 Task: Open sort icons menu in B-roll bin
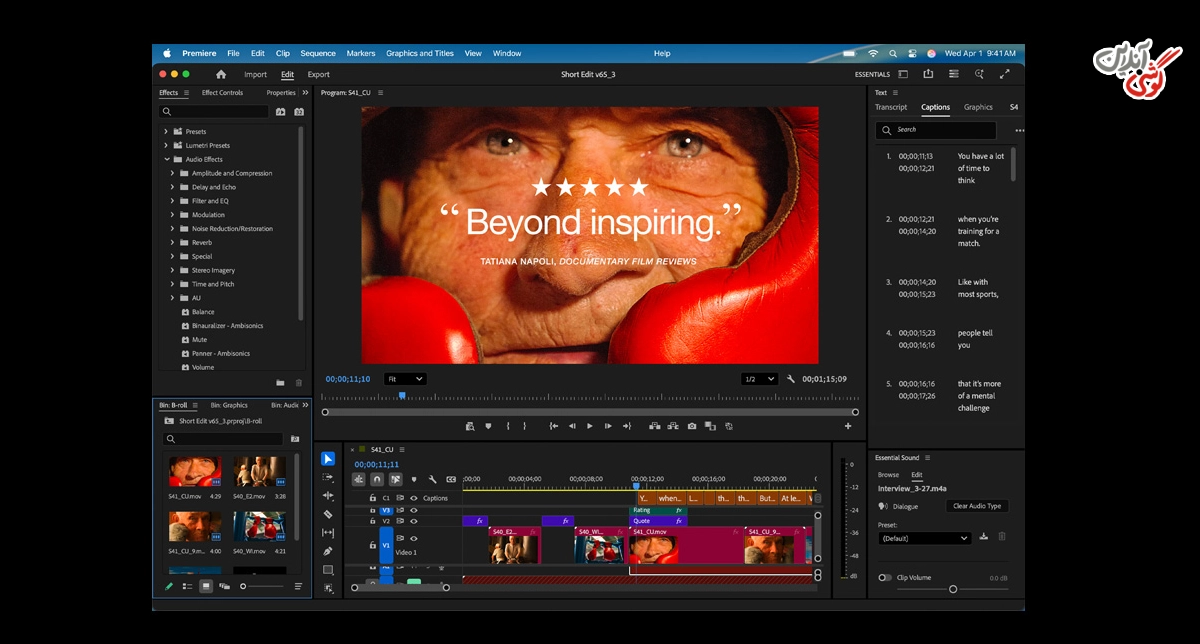pos(298,586)
